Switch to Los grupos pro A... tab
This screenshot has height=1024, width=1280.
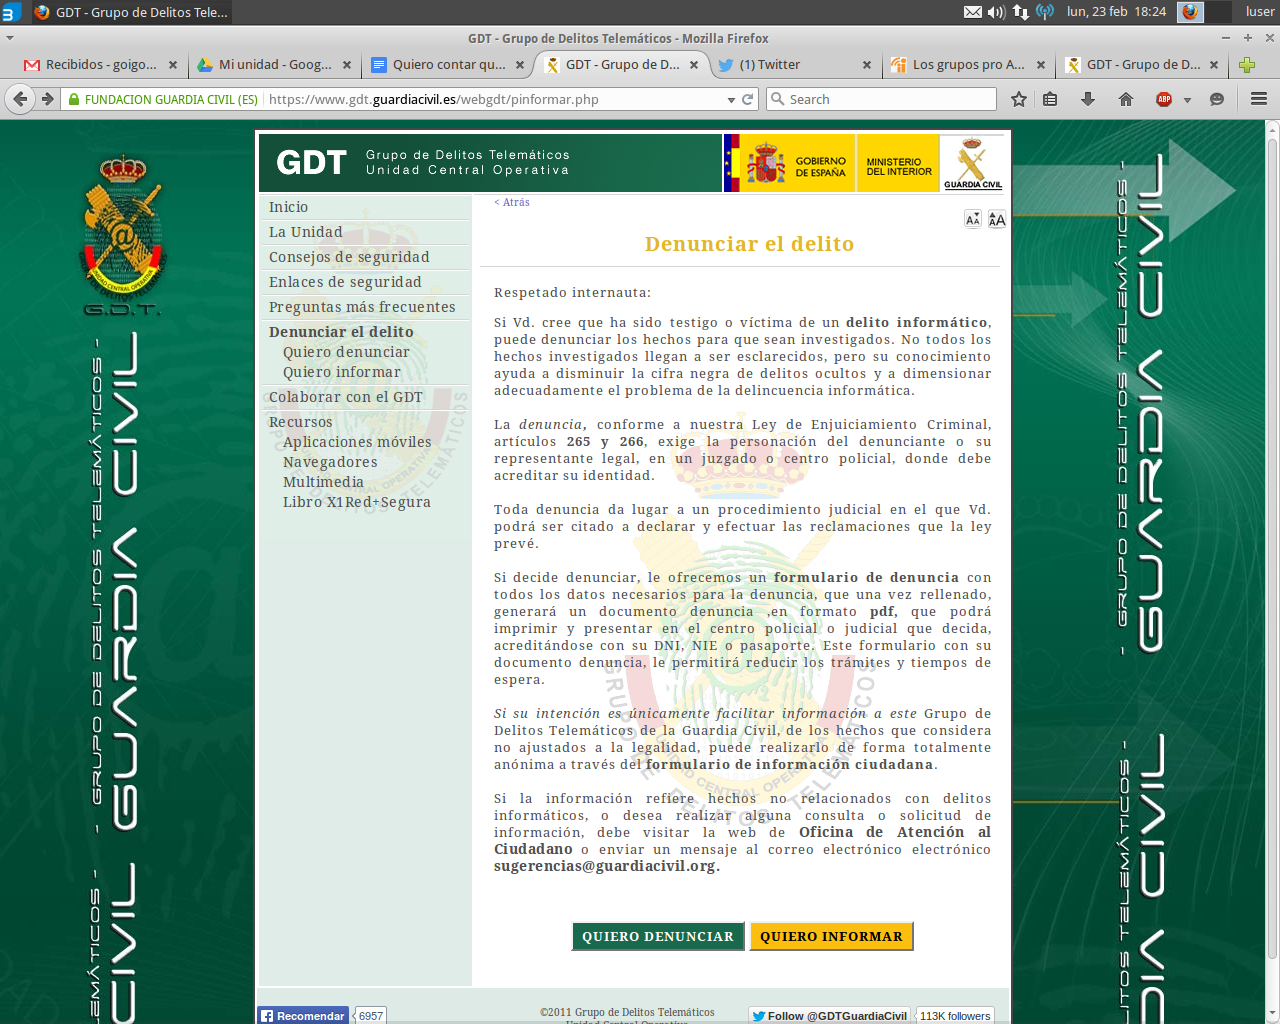(x=968, y=65)
